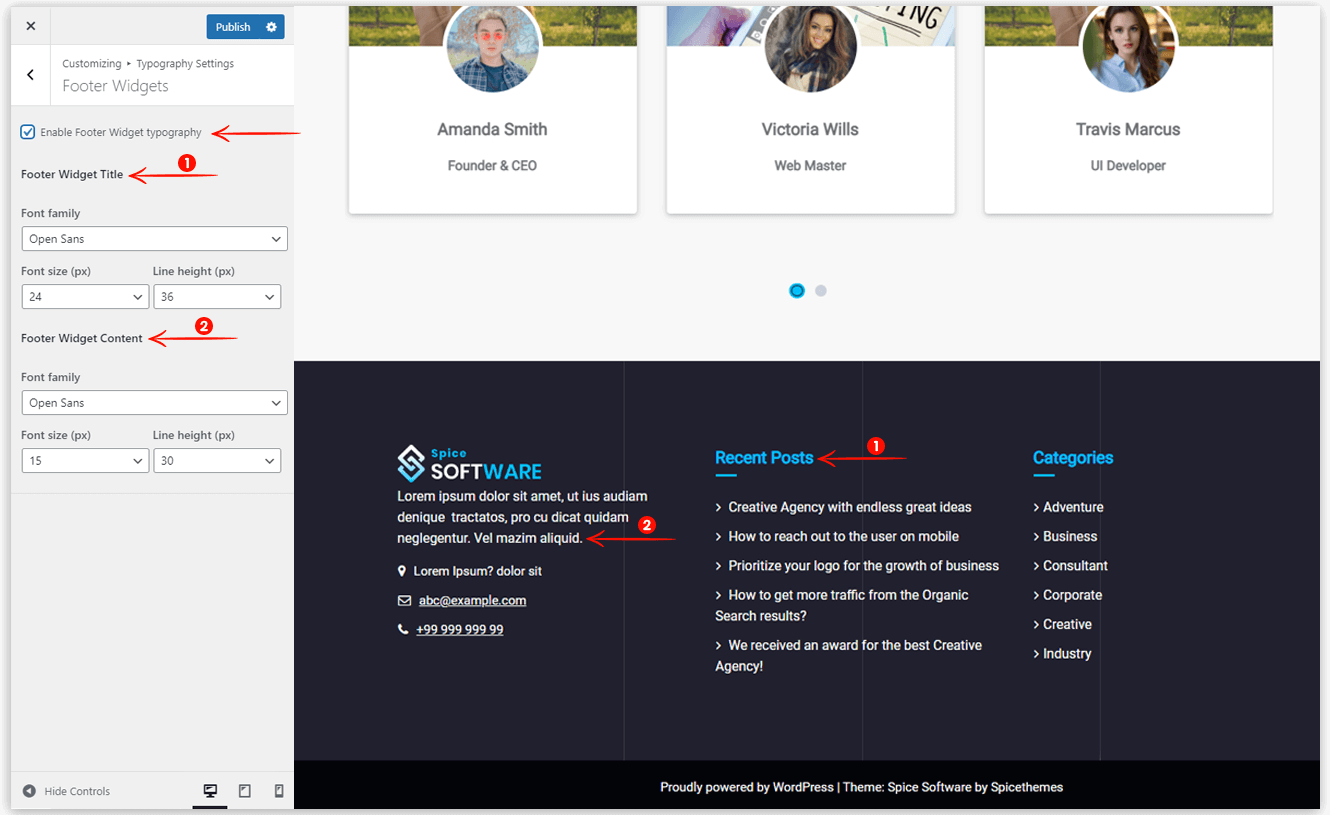Image resolution: width=1330 pixels, height=815 pixels.
Task: Click the Lorem ipsum footer paragraph
Action: (x=522, y=517)
